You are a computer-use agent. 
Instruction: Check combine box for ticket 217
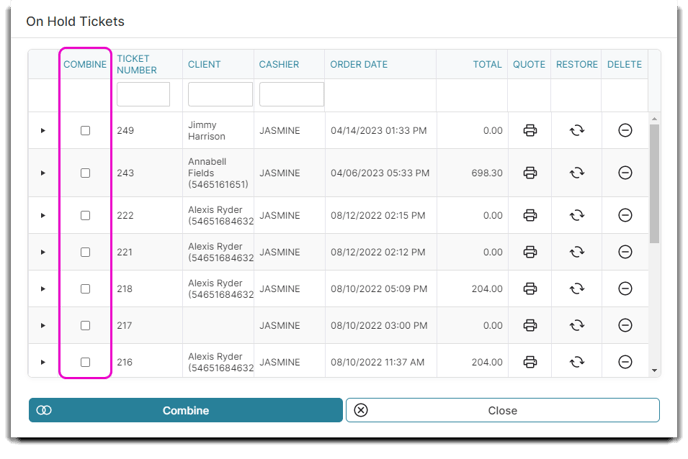click(85, 326)
